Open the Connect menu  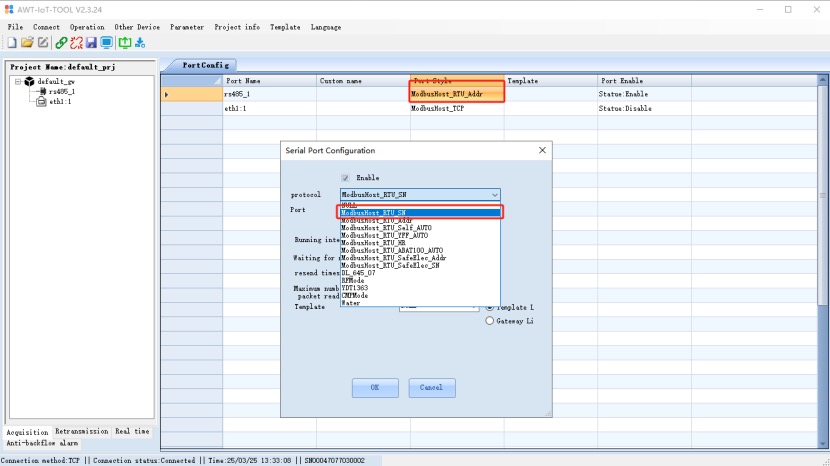tap(46, 27)
